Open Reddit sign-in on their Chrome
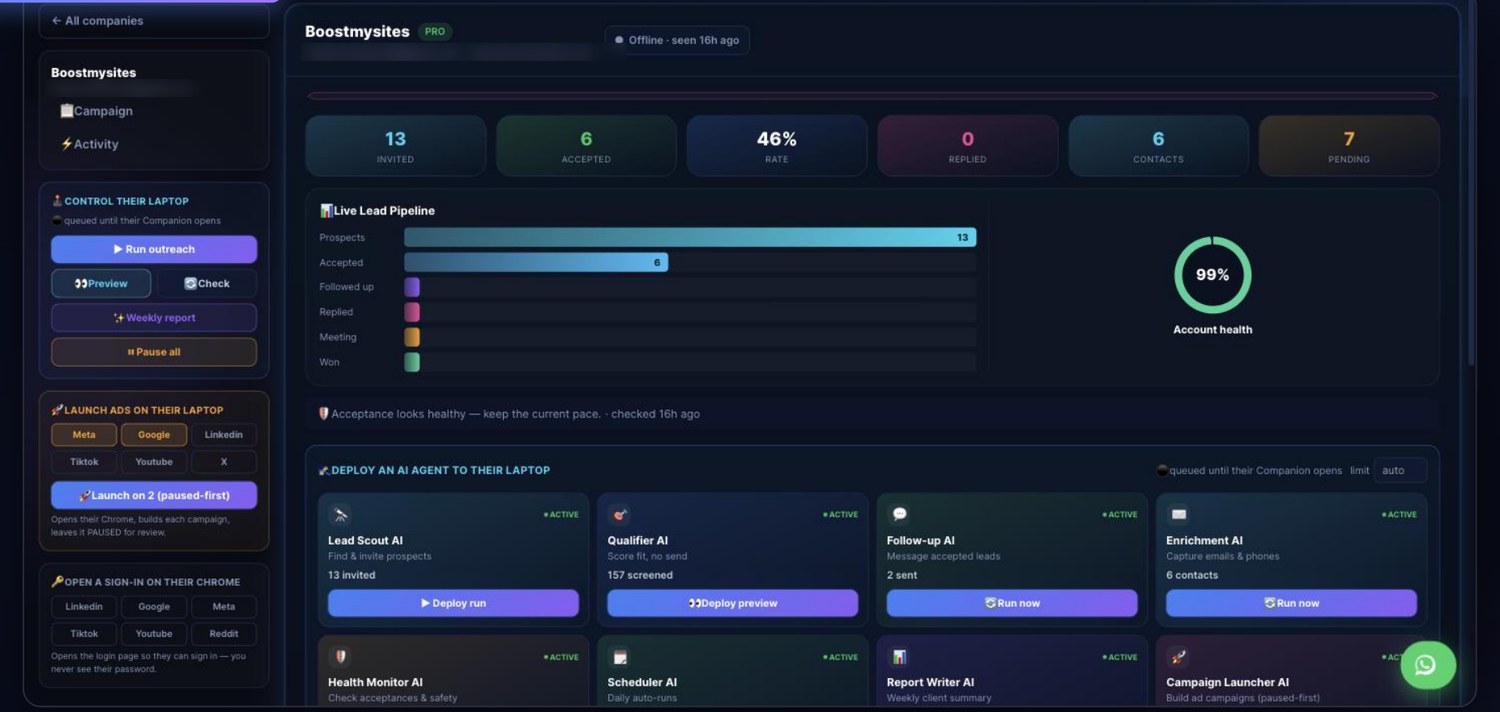Screen dimensions: 1500x712 coord(224,634)
